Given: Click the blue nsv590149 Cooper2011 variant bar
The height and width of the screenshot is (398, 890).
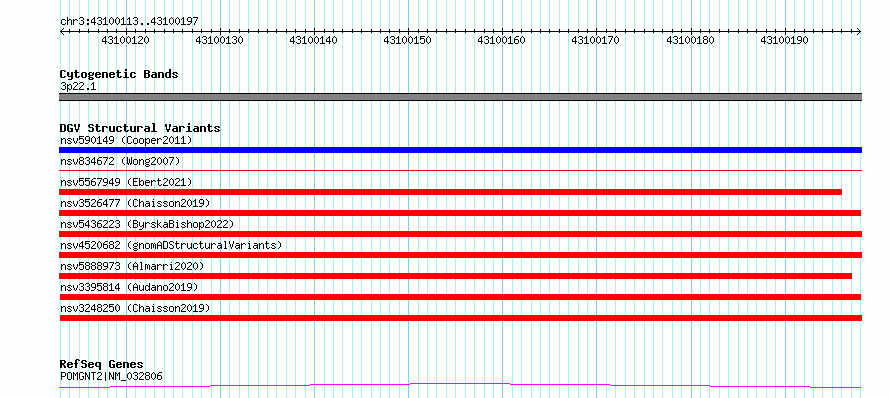Looking at the screenshot, I should (460, 150).
